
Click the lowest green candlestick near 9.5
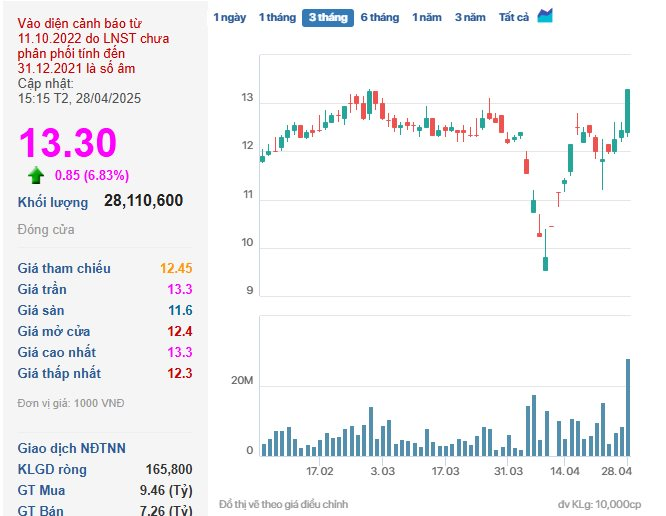(545, 263)
